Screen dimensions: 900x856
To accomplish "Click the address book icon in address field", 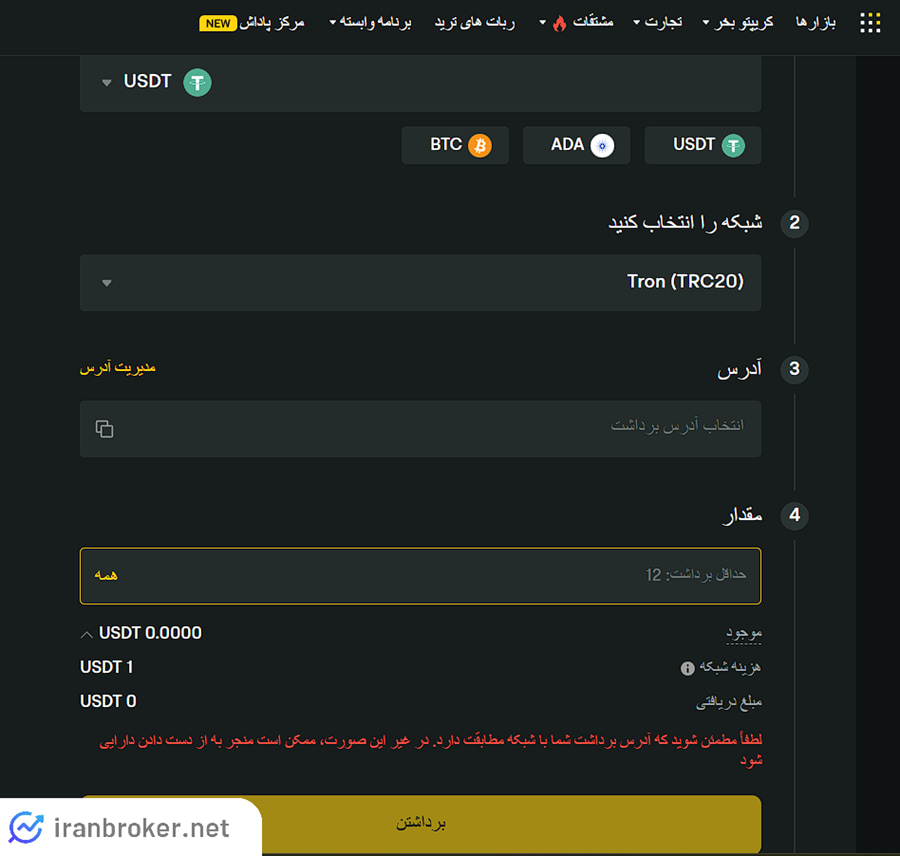I will [x=104, y=429].
